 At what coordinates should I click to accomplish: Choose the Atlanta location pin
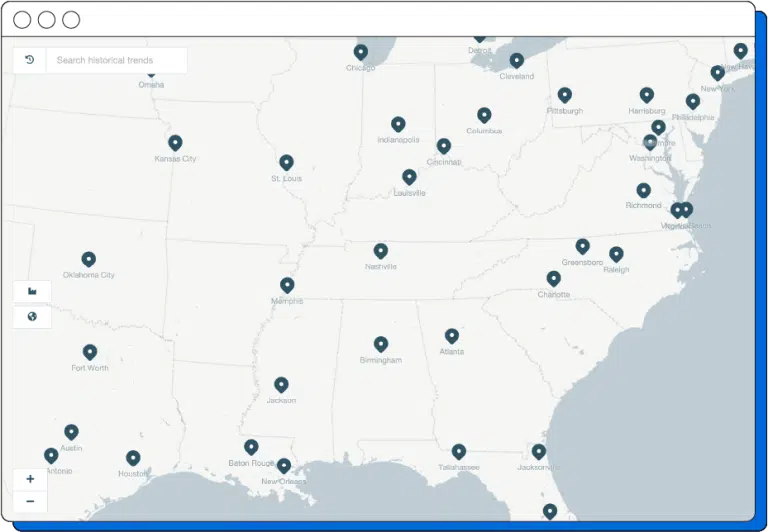click(452, 336)
